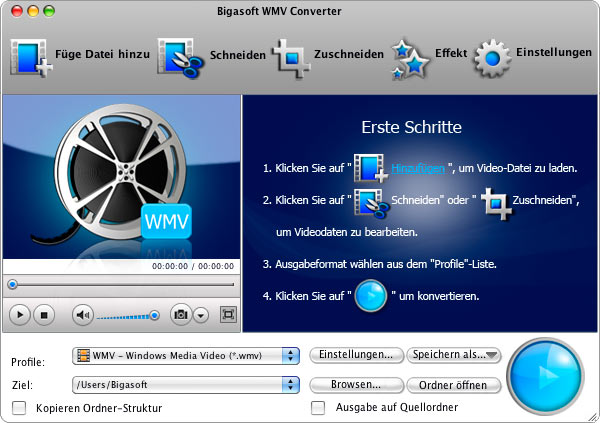
Task: Enable Ausgabe auf Quellordner checkbox
Action: point(318,408)
